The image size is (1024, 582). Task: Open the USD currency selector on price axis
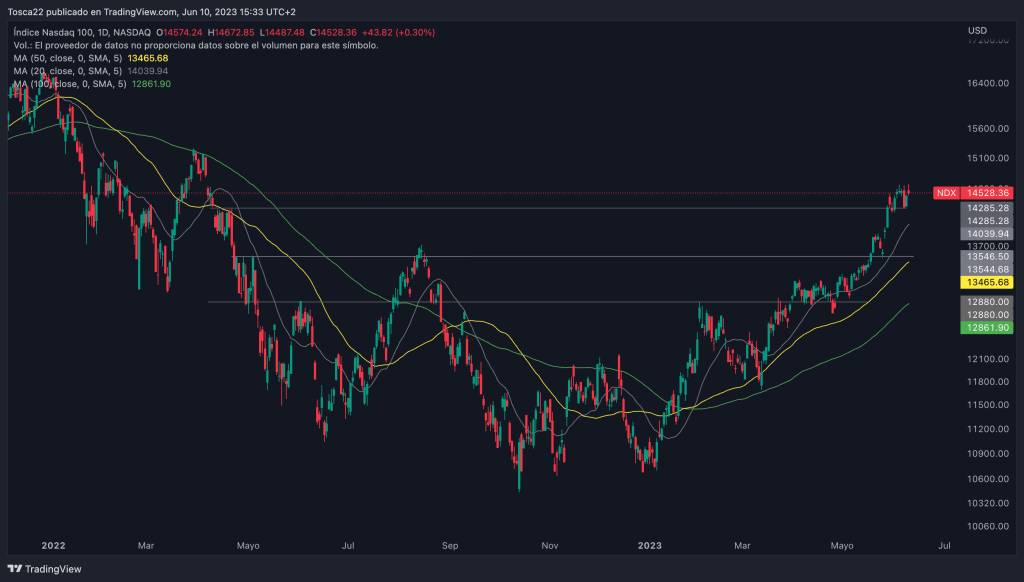click(977, 30)
